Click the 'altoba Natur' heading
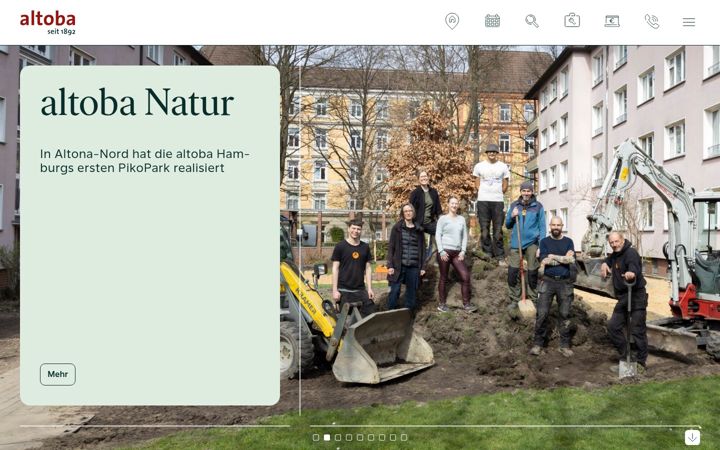This screenshot has width=720, height=450. click(x=137, y=102)
